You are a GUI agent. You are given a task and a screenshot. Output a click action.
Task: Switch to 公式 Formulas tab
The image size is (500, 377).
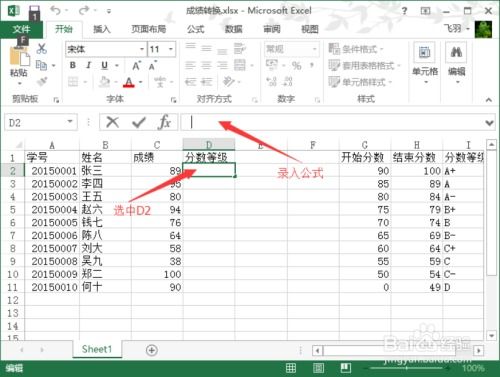point(195,29)
